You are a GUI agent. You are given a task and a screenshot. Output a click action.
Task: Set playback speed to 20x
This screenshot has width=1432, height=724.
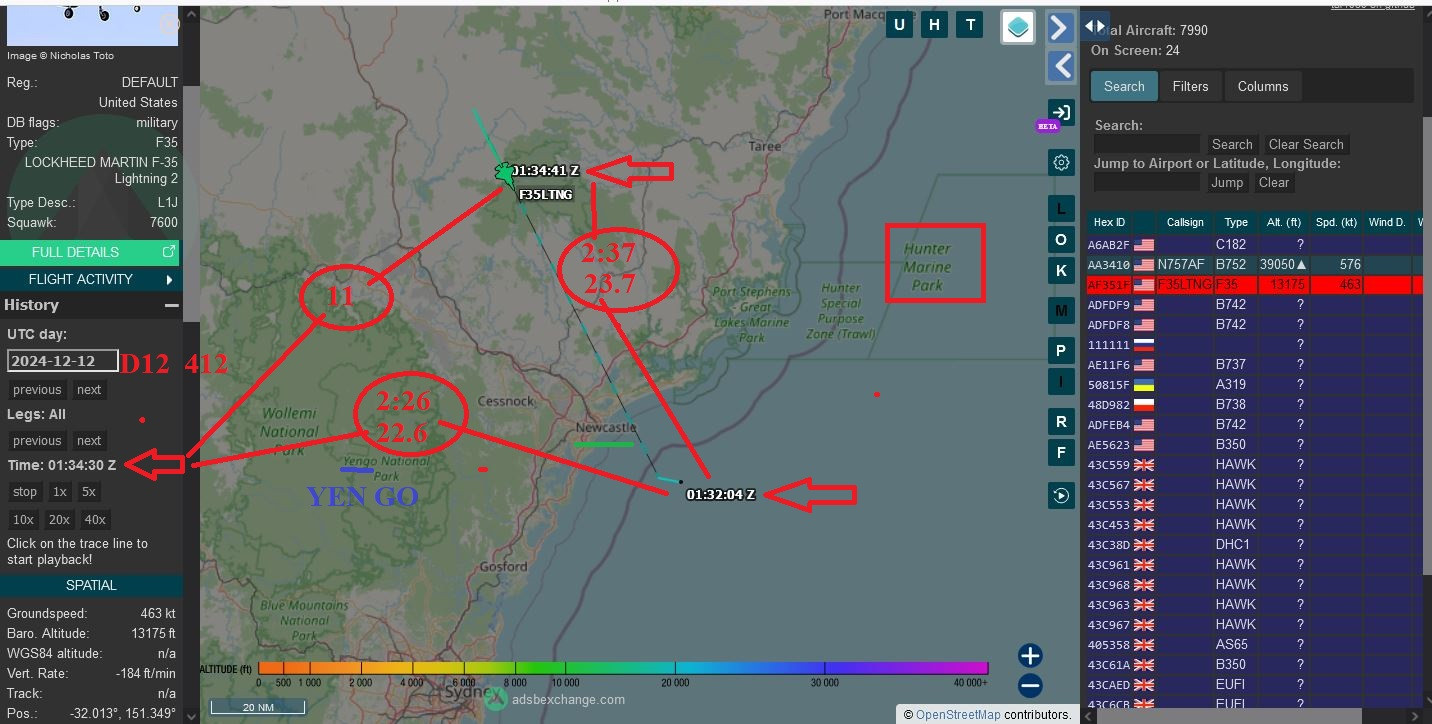(x=59, y=519)
